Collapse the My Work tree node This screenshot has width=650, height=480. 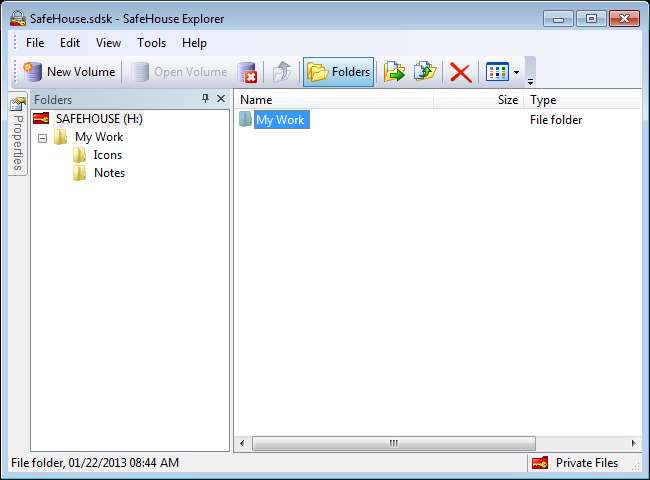tap(42, 138)
